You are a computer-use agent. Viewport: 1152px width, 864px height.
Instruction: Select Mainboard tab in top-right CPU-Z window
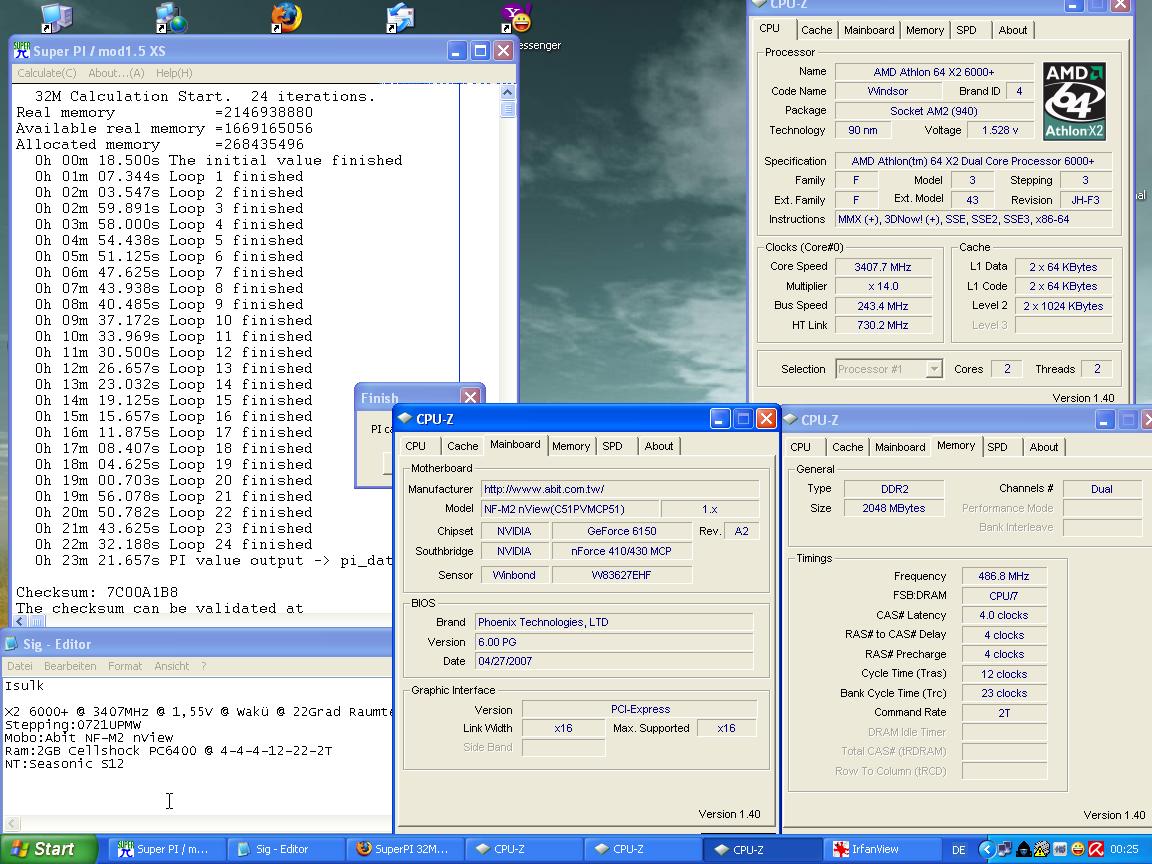click(x=868, y=30)
